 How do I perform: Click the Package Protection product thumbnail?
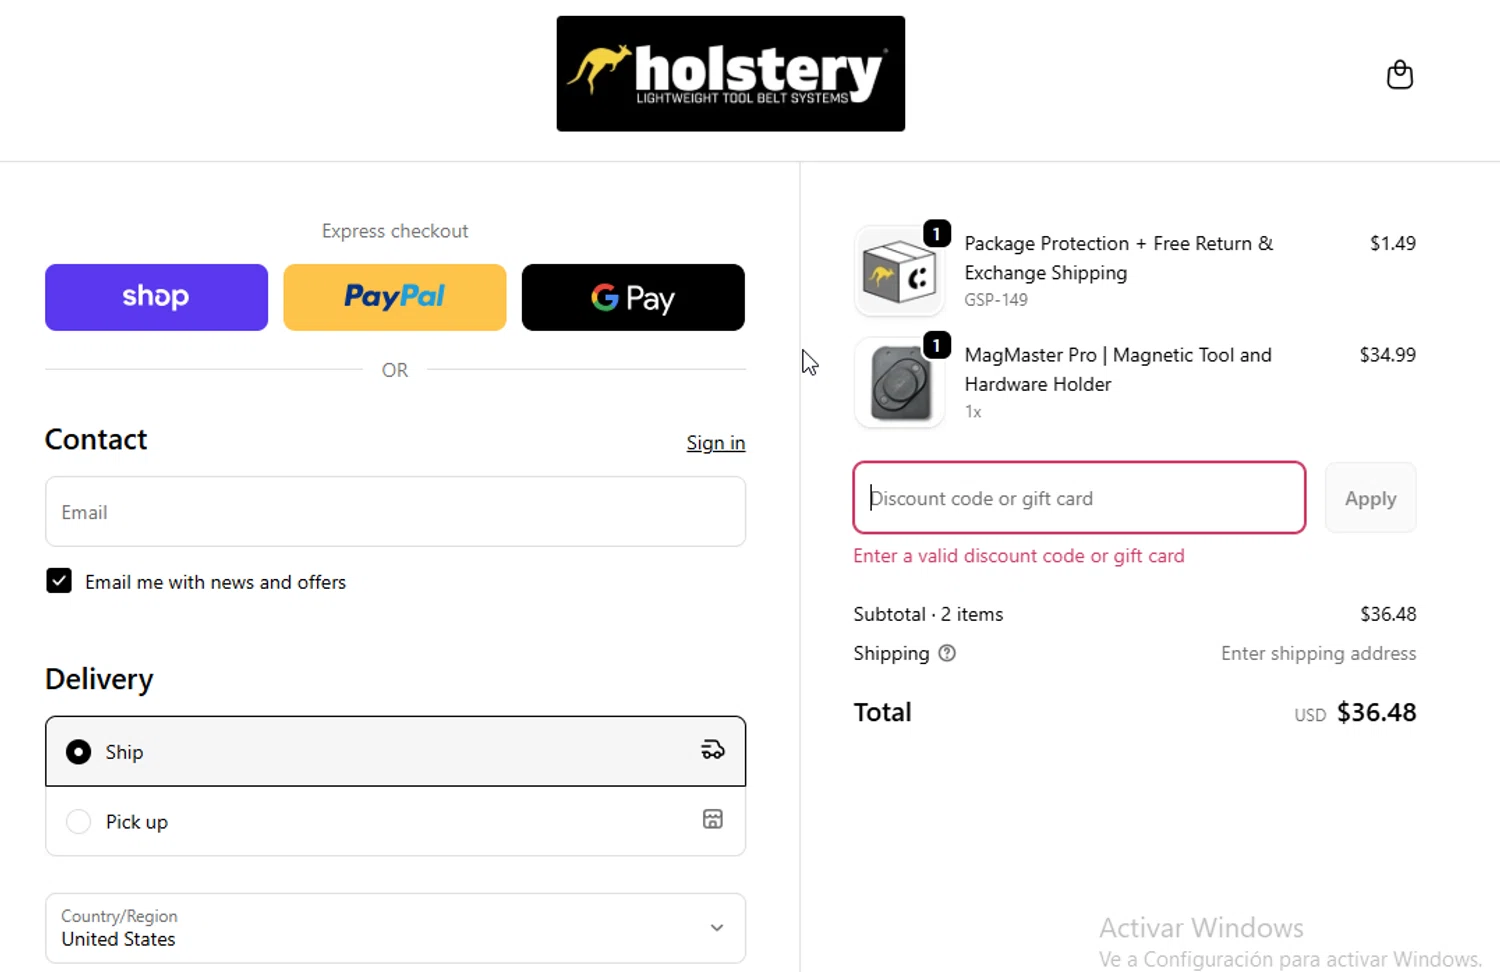[899, 271]
